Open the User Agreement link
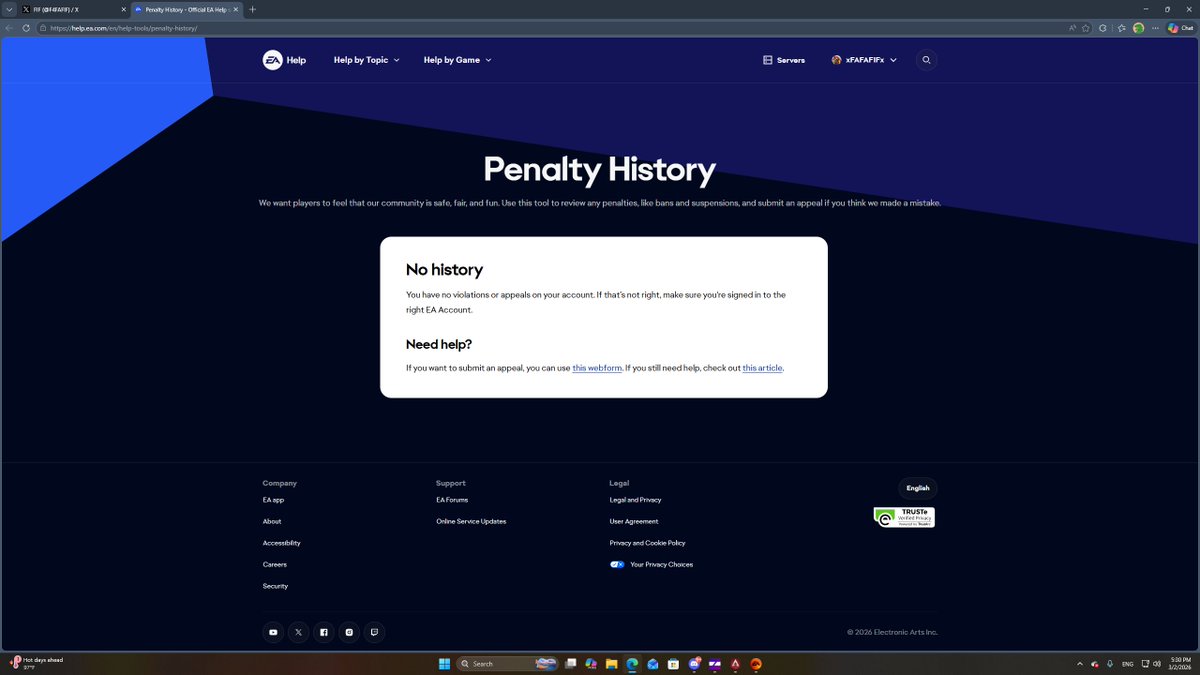This screenshot has height=675, width=1200. tap(634, 521)
